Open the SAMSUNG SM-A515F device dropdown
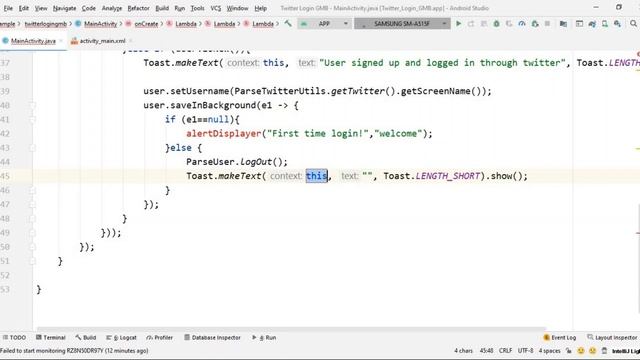Viewport: 640px width, 360px height. [x=402, y=24]
